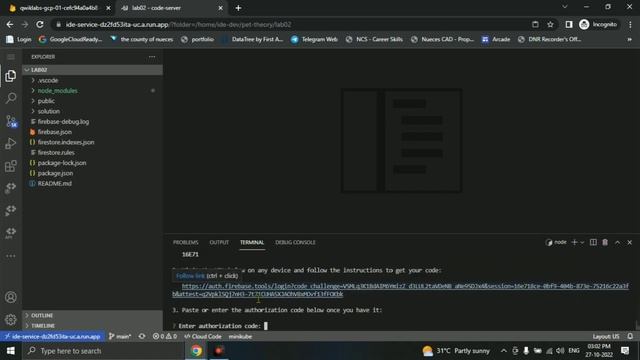
Task: Expand the node_modules folder
Action: tap(93, 91)
